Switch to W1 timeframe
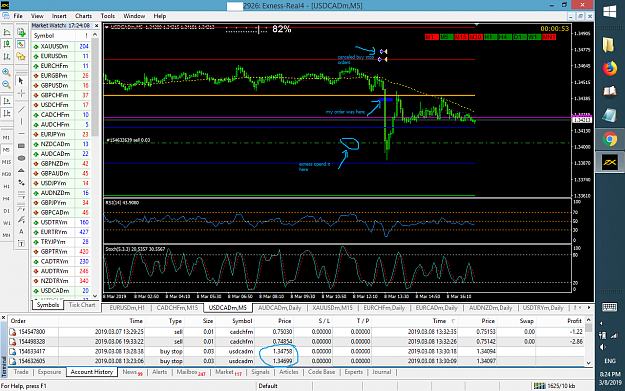Screen dimensions: 625x391 point(6,223)
